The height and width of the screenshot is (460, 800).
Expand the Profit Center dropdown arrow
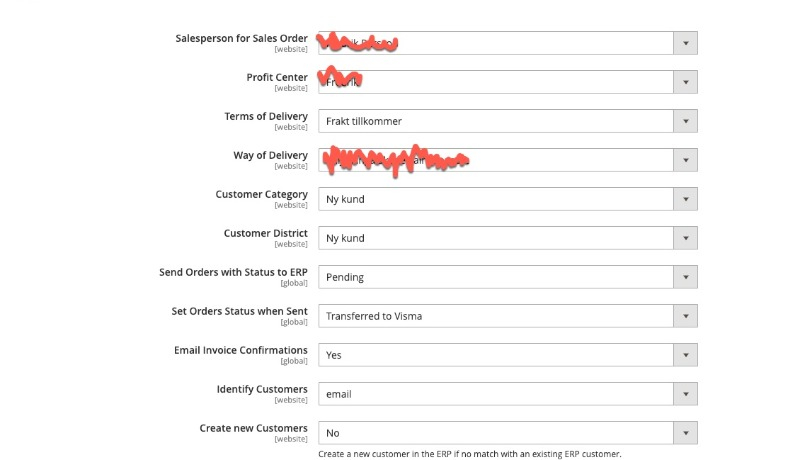(685, 82)
